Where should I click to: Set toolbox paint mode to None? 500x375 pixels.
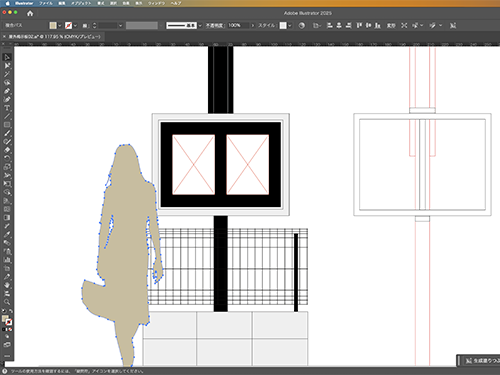click(10, 329)
